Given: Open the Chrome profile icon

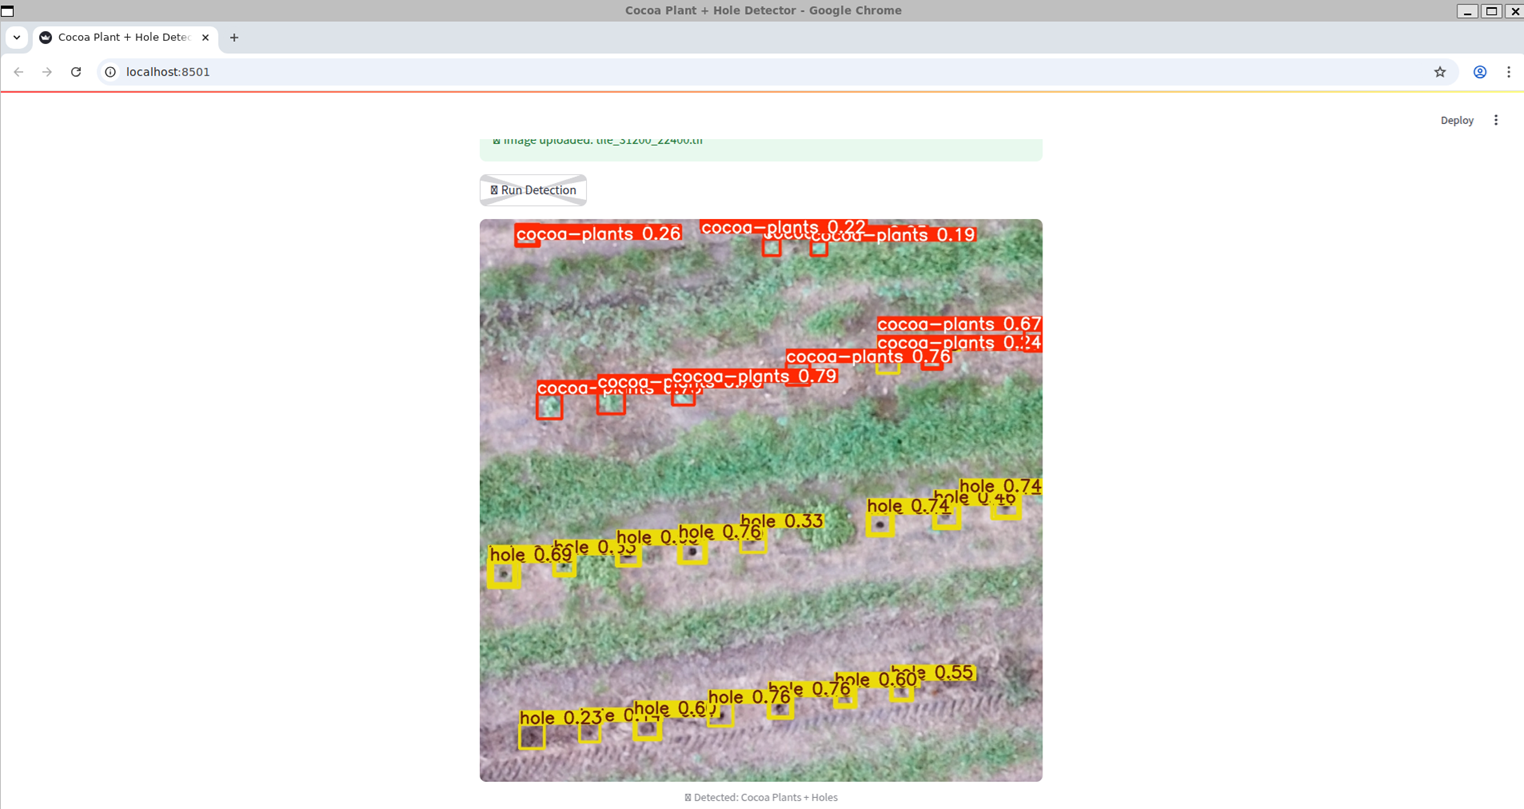Looking at the screenshot, I should 1480,72.
